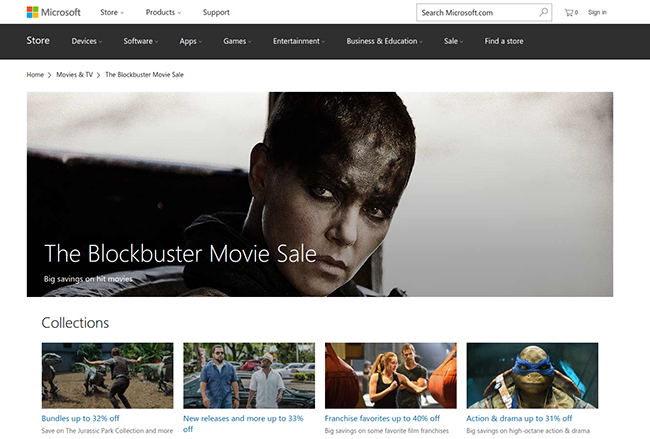
Task: Open the Support page link
Action: tap(216, 12)
